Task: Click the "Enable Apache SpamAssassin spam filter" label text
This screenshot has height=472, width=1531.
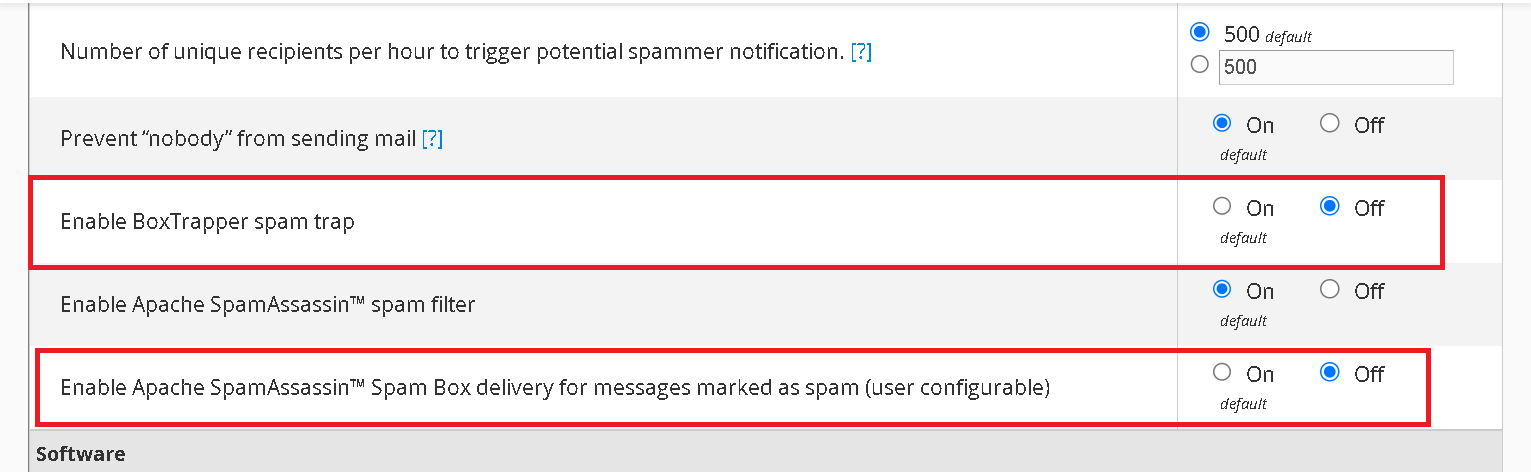Action: pyautogui.click(x=267, y=304)
